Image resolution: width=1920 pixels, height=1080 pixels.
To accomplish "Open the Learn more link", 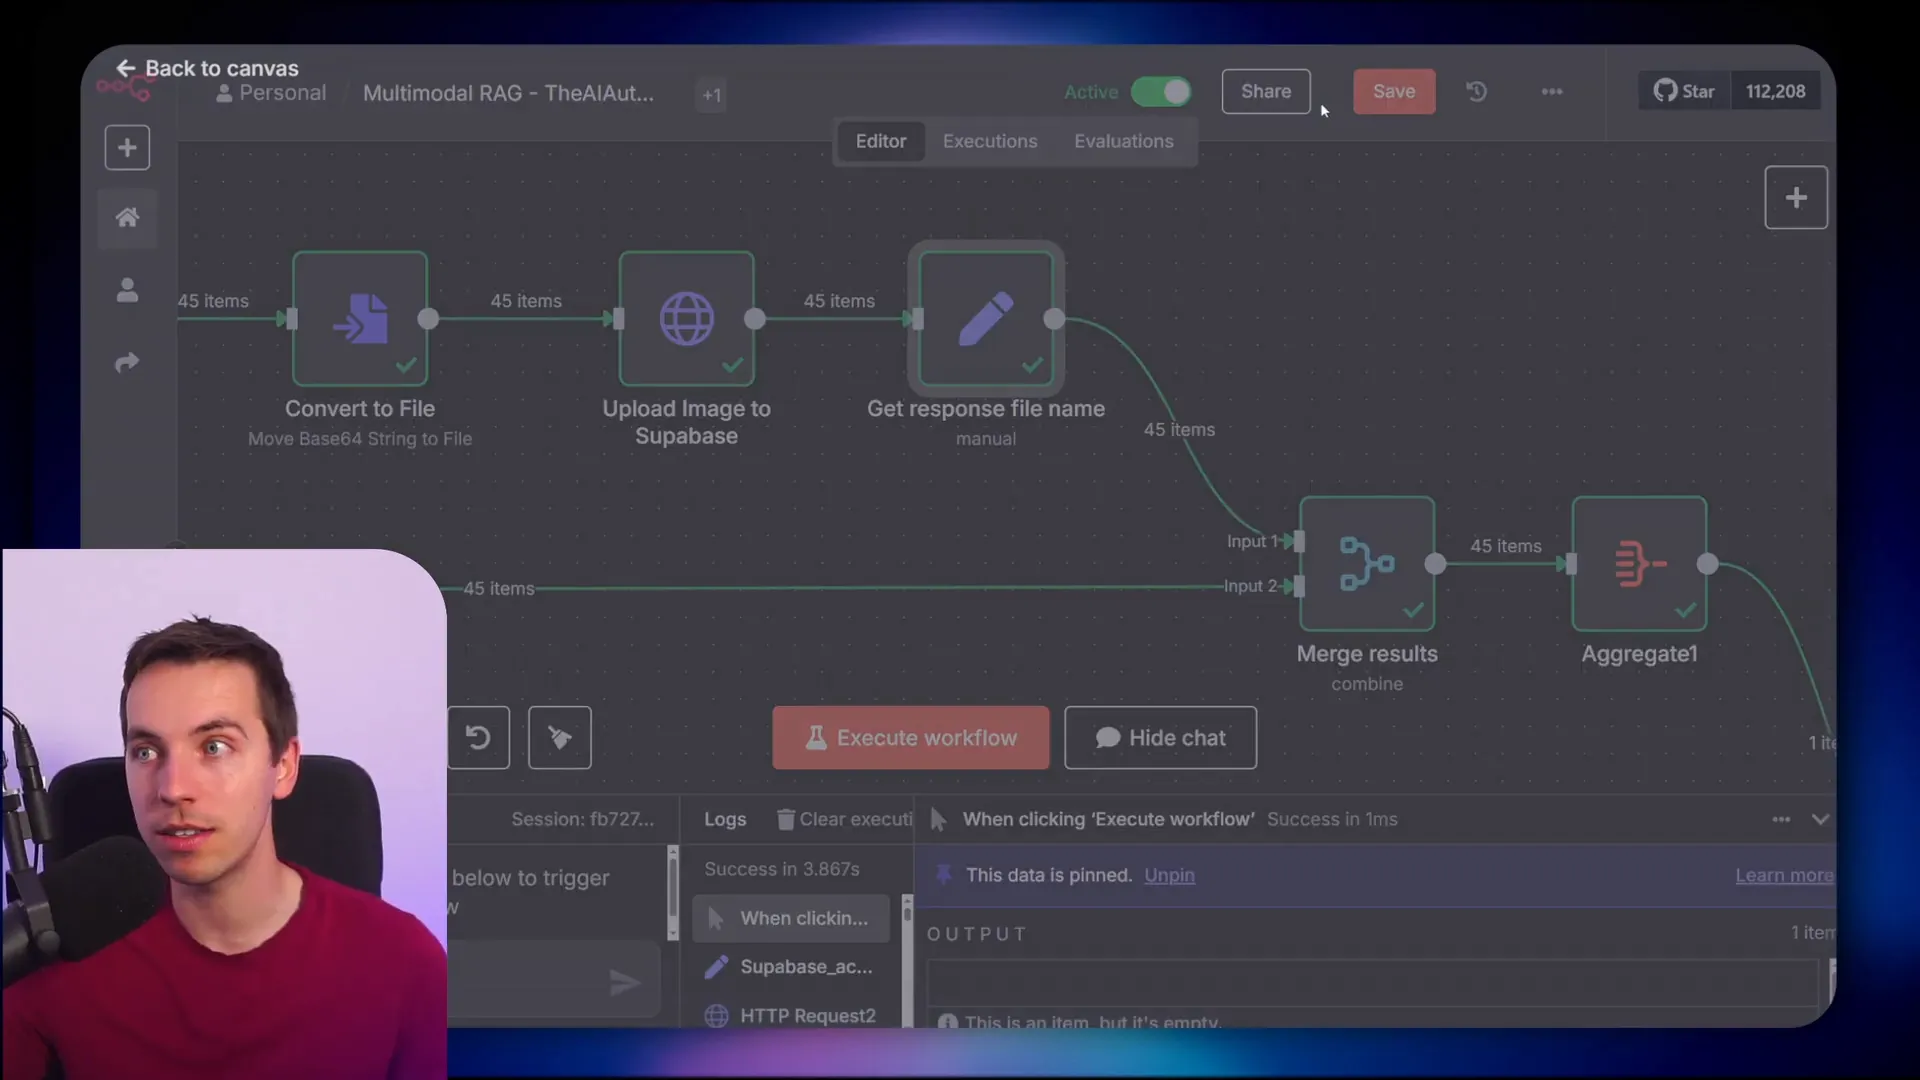I will pyautogui.click(x=1784, y=875).
